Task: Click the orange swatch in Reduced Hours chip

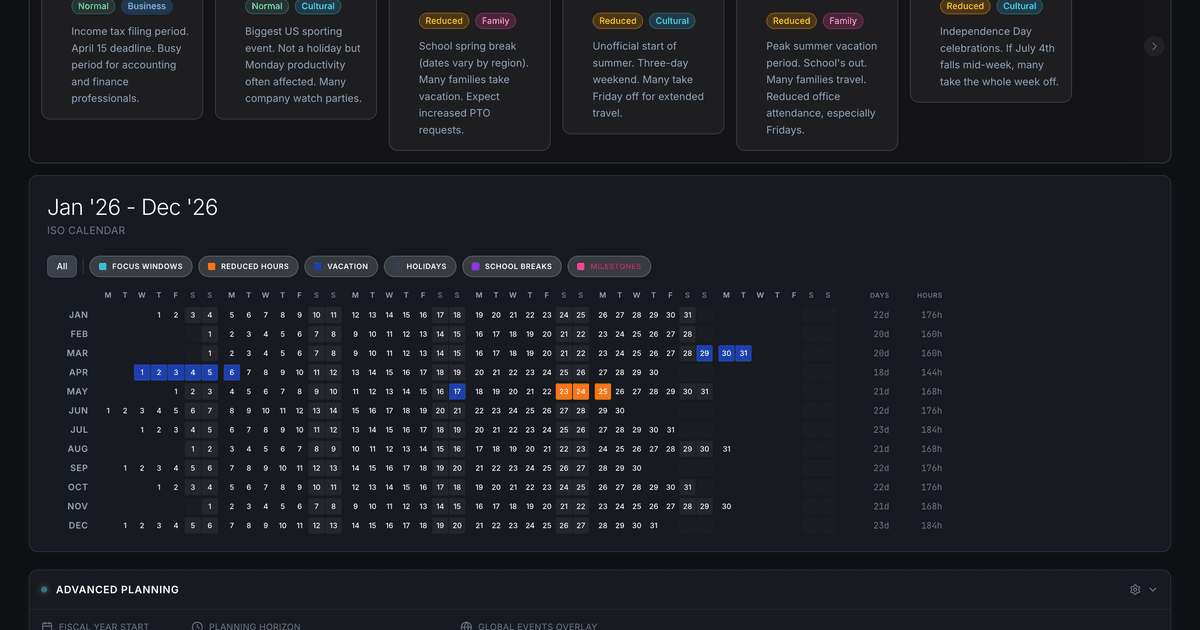Action: pyautogui.click(x=212, y=266)
